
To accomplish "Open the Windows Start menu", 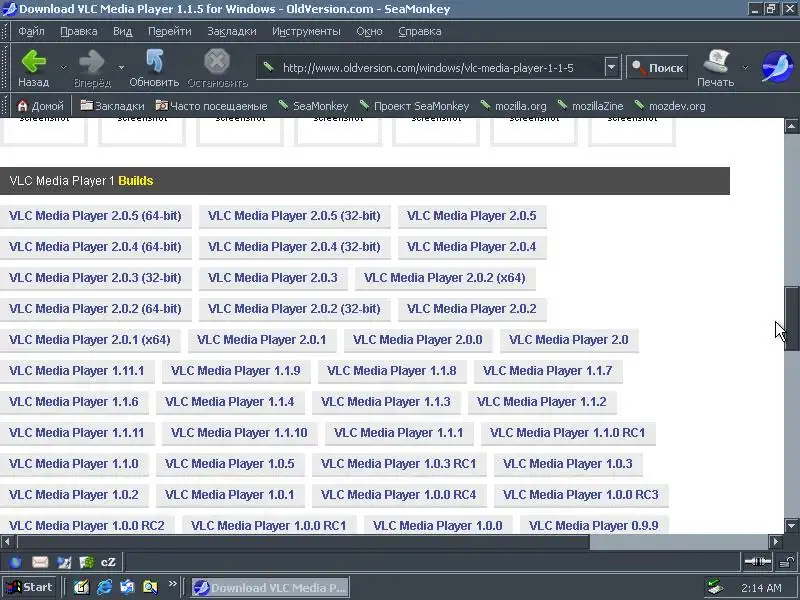I will [30, 587].
